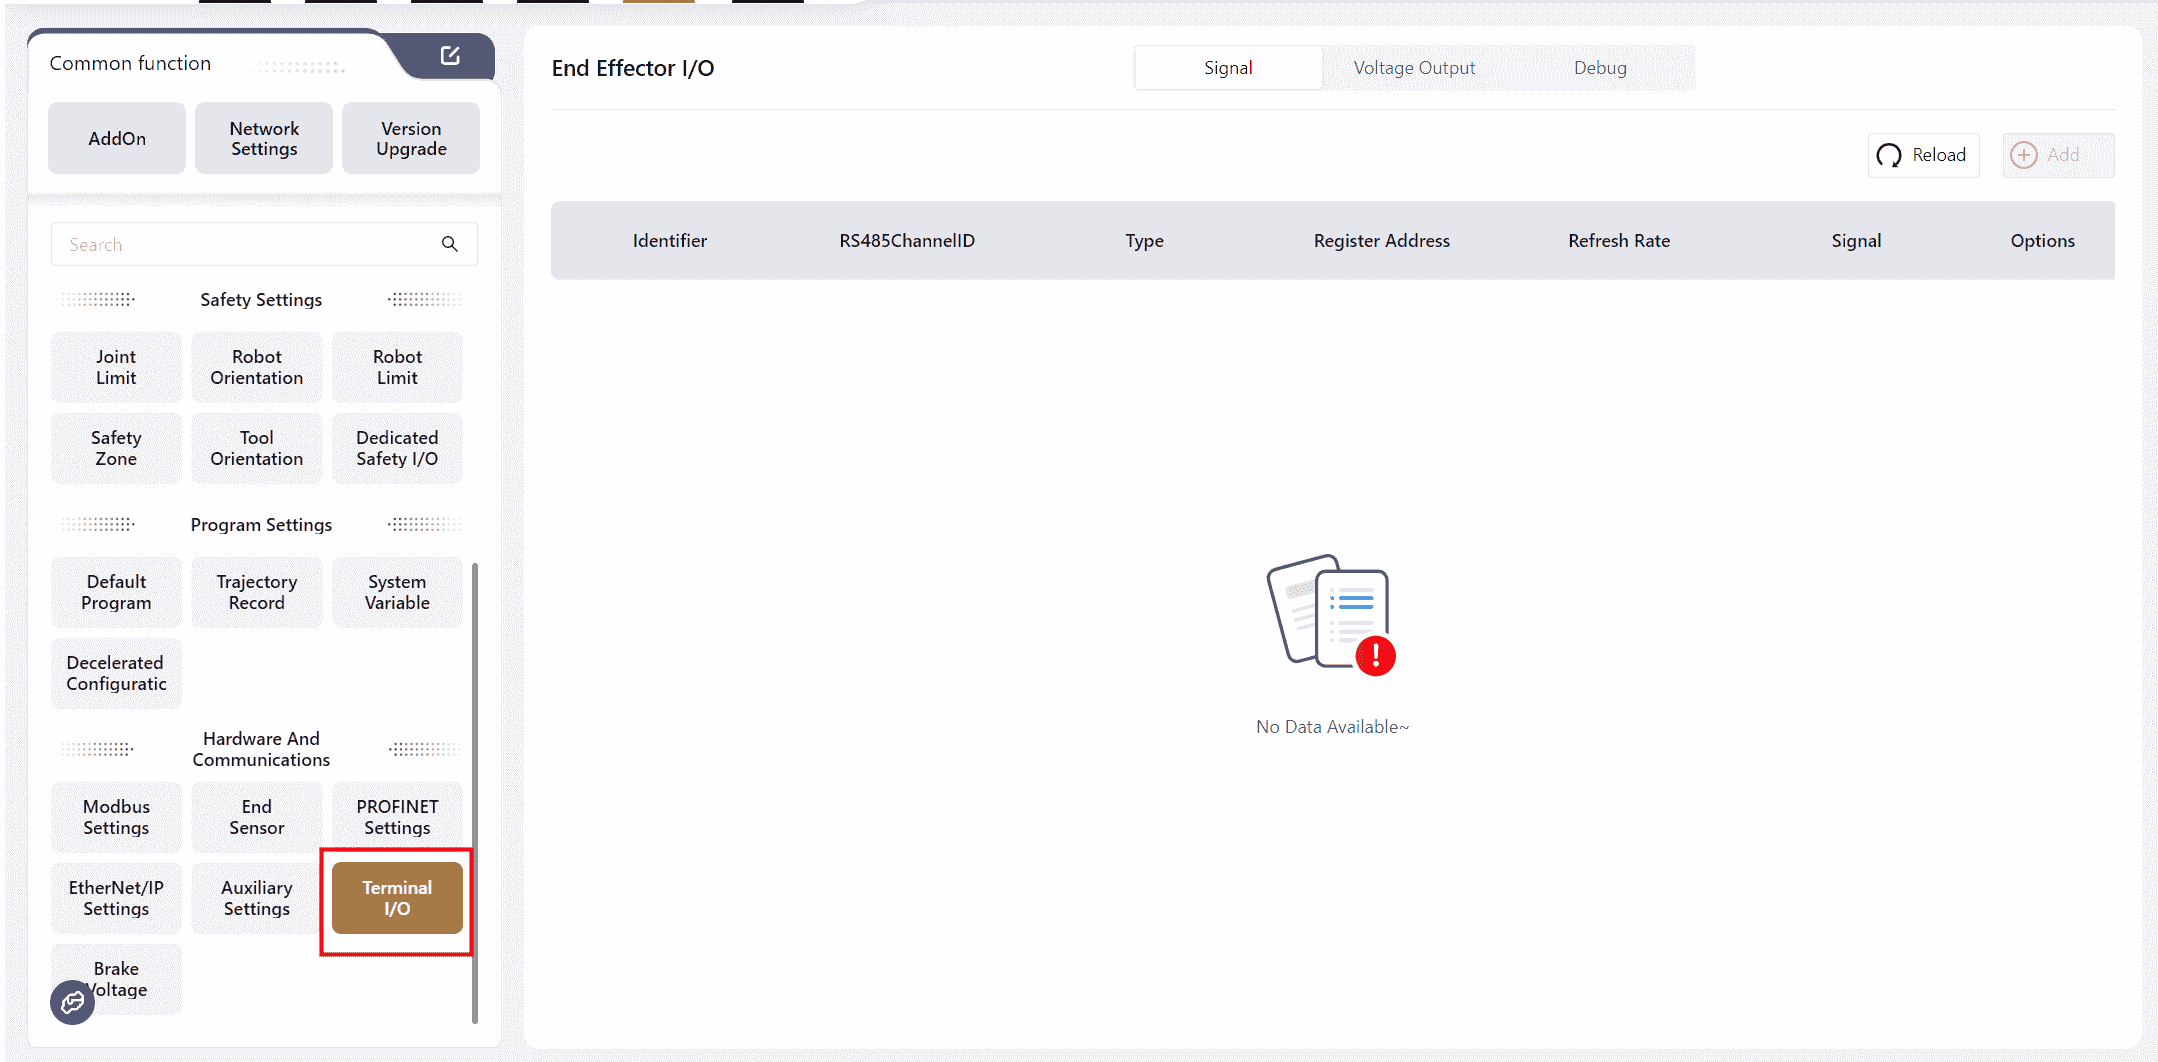Click the magnifier search icon
This screenshot has width=2158, height=1062.
pos(450,244)
